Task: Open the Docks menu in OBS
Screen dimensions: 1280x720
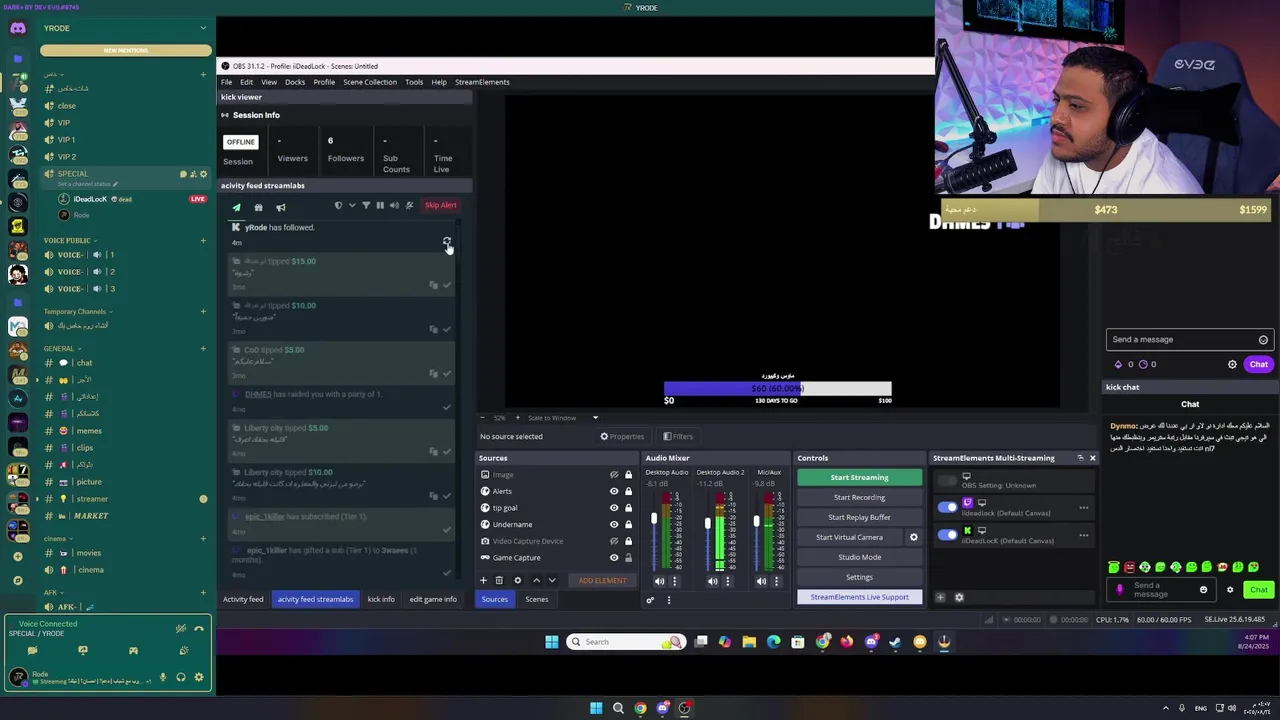Action: point(294,82)
